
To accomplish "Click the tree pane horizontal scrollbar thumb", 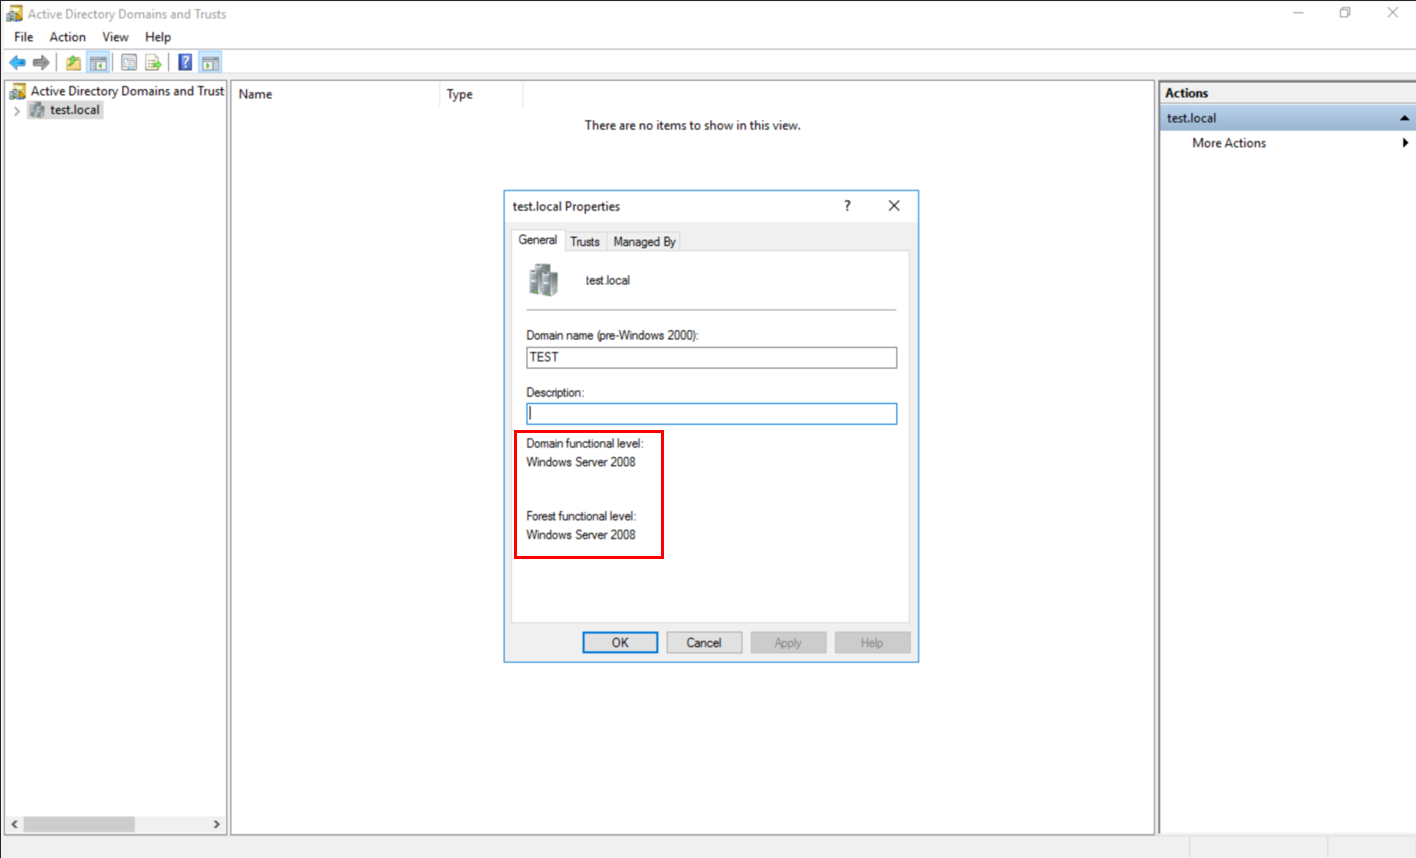I will pyautogui.click(x=79, y=824).
